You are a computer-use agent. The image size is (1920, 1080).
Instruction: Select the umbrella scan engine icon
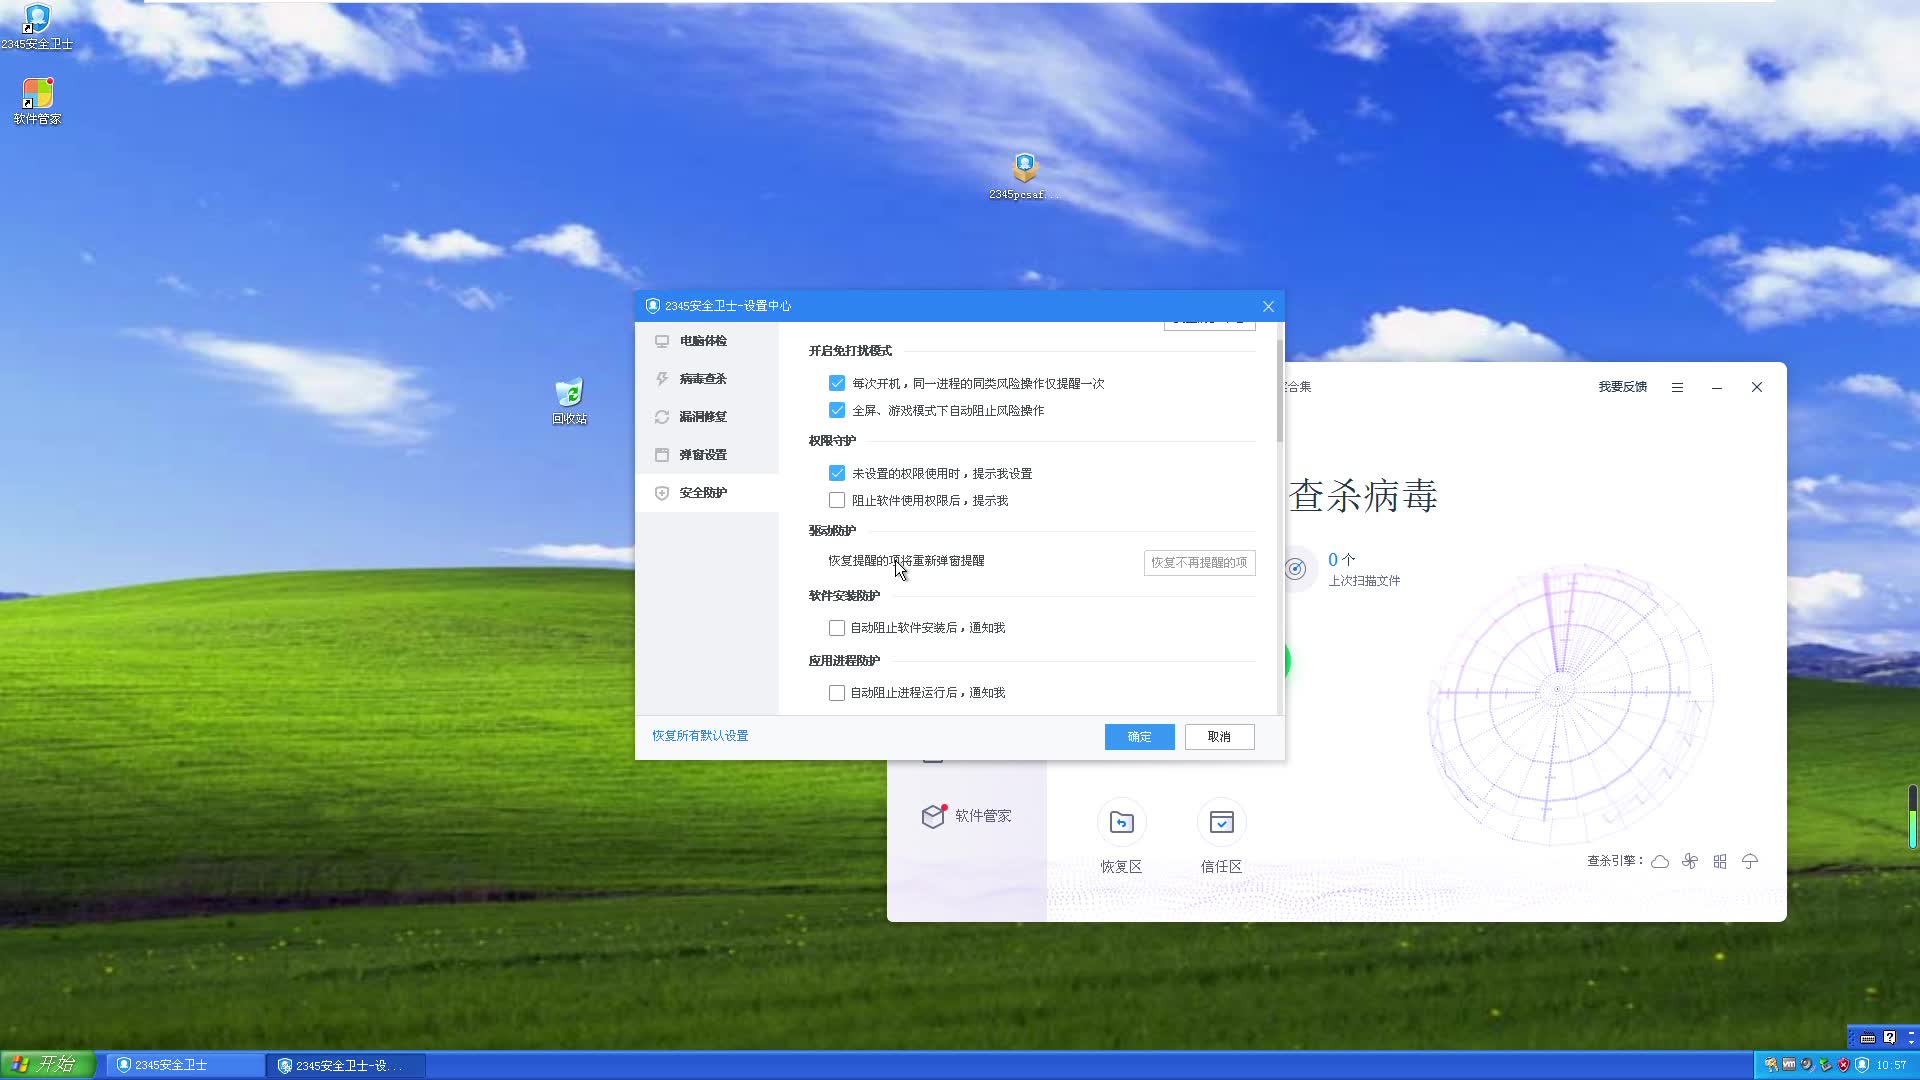pos(1750,861)
